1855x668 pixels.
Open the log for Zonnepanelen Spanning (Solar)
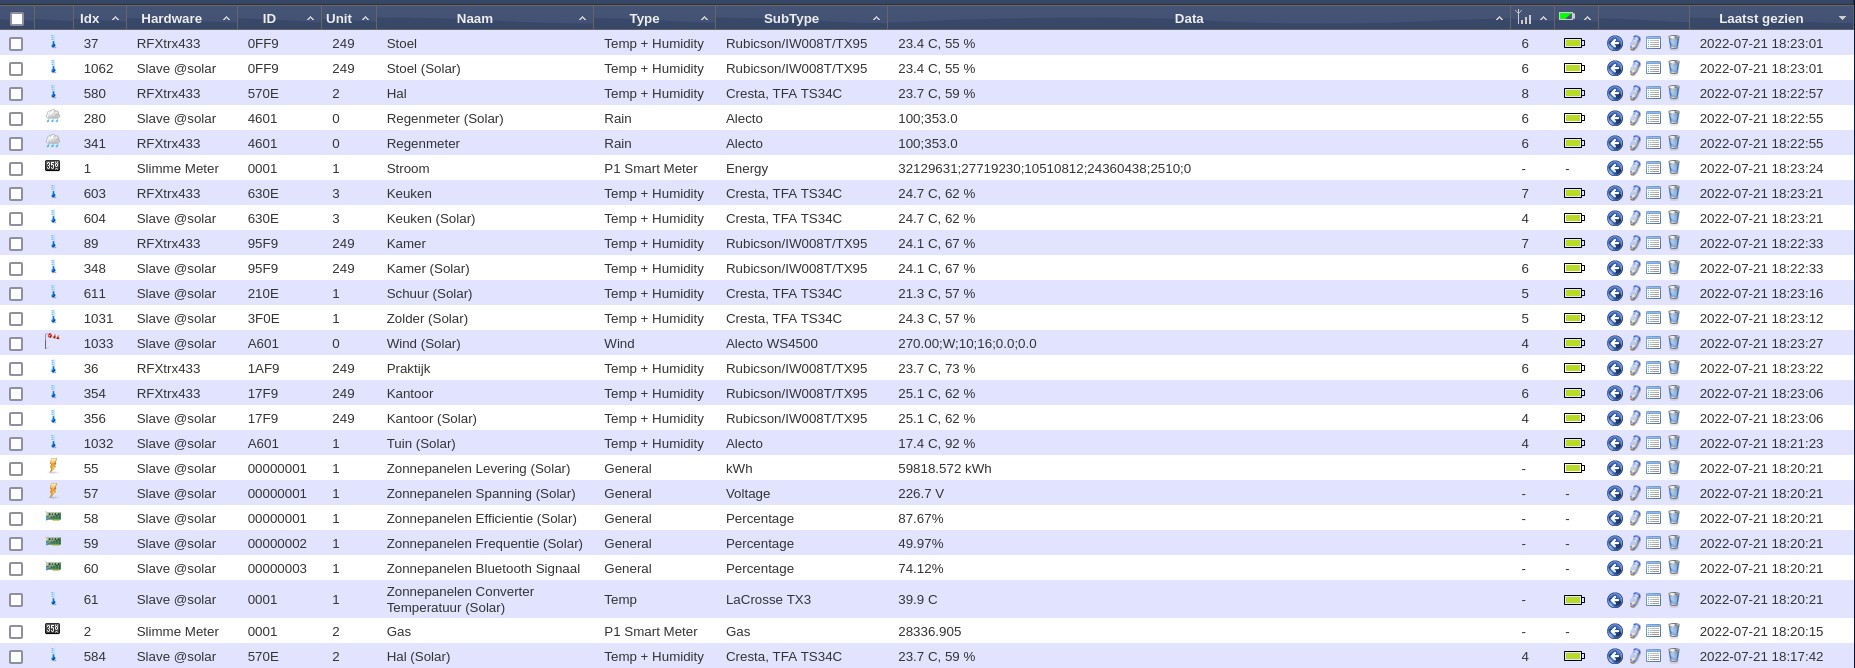click(1653, 494)
